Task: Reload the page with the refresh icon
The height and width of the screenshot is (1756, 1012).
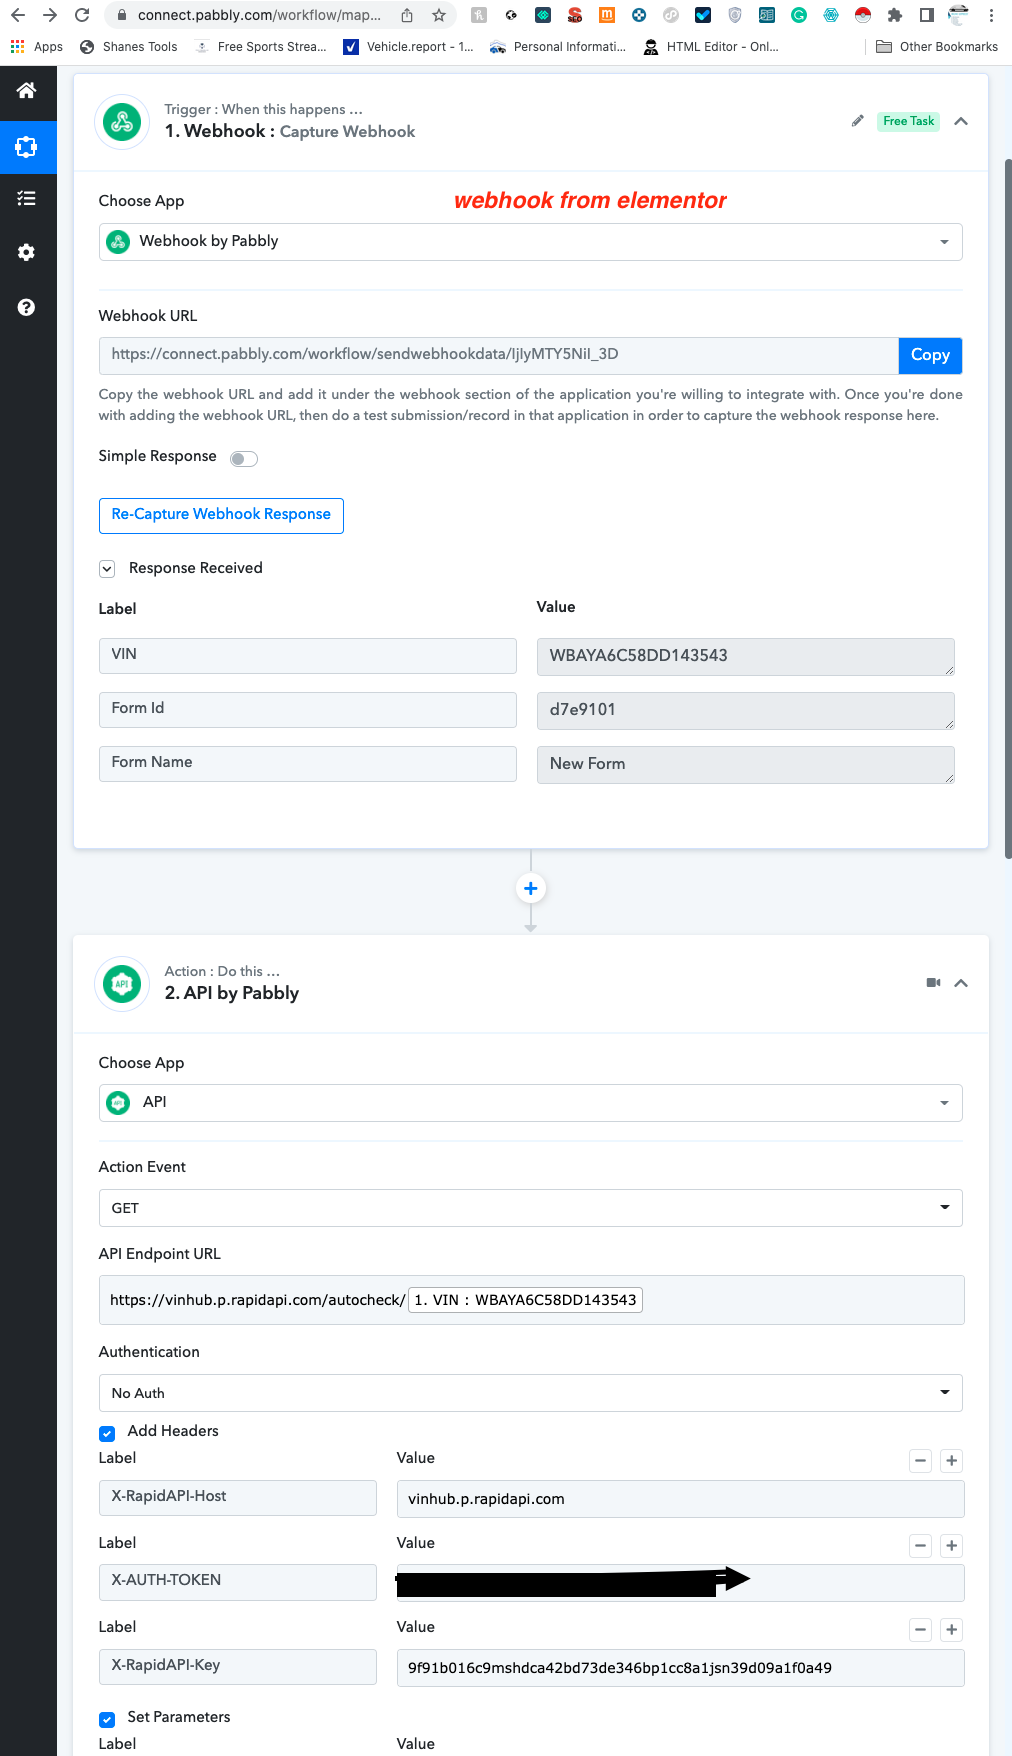Action: coord(82,15)
